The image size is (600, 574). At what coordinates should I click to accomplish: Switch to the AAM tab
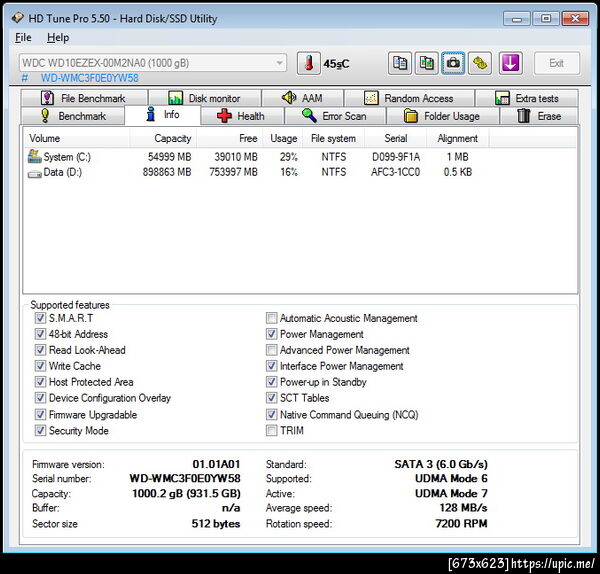click(x=302, y=98)
